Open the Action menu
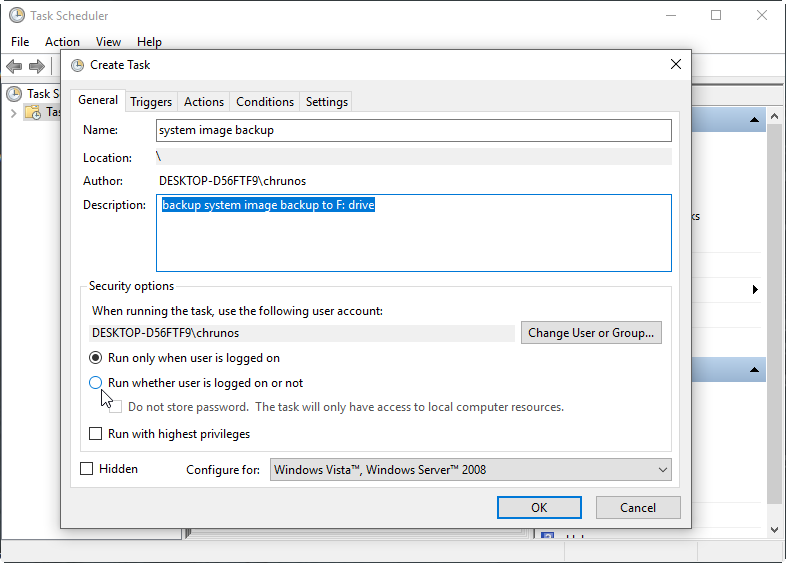Screen dimensions: 786x563 (62, 42)
